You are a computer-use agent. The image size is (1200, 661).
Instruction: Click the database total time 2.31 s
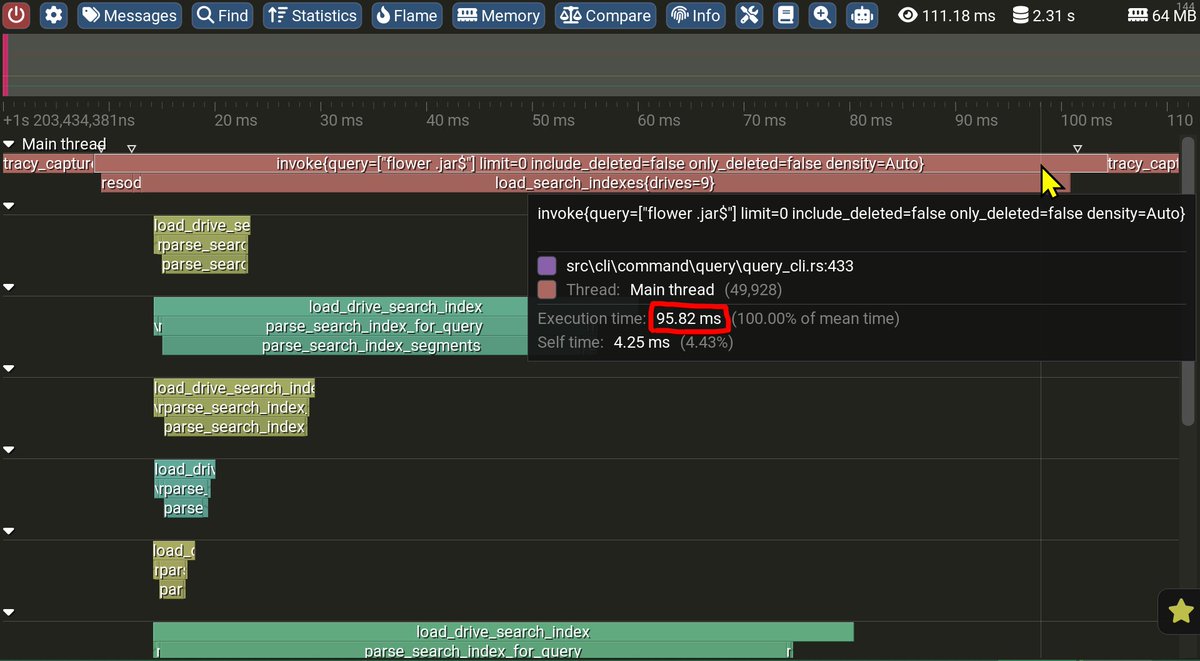click(1043, 15)
